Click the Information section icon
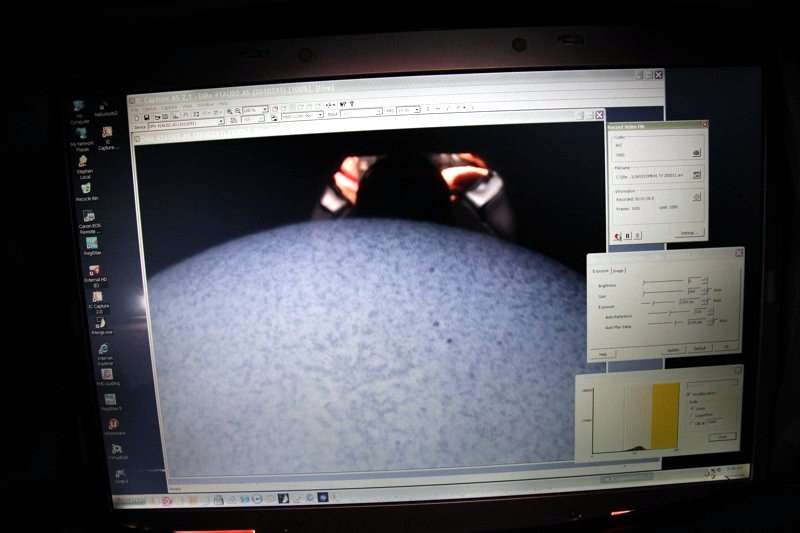 696,196
